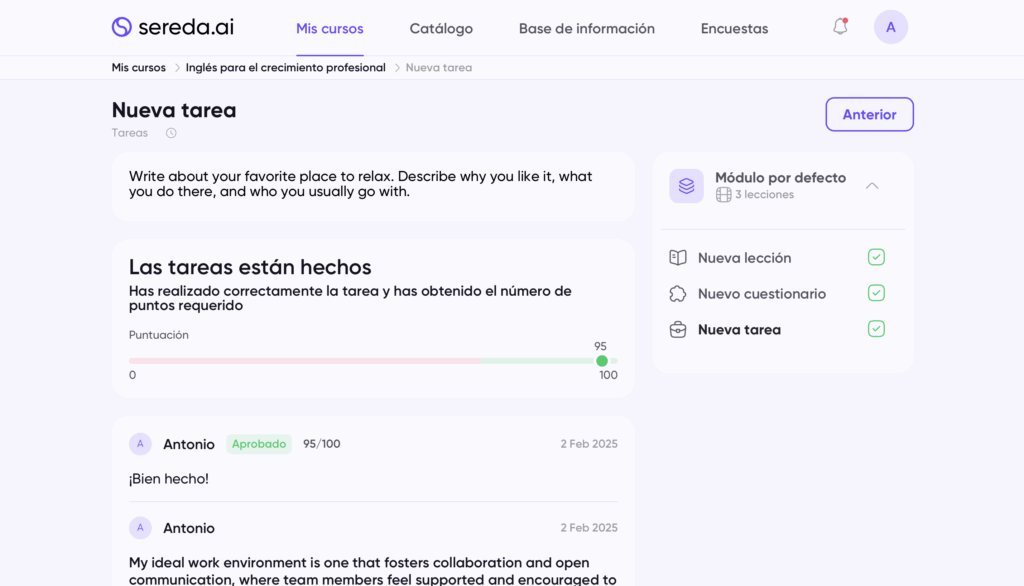Click the module layers icon
Screen dimensions: 1024x586
(686, 186)
